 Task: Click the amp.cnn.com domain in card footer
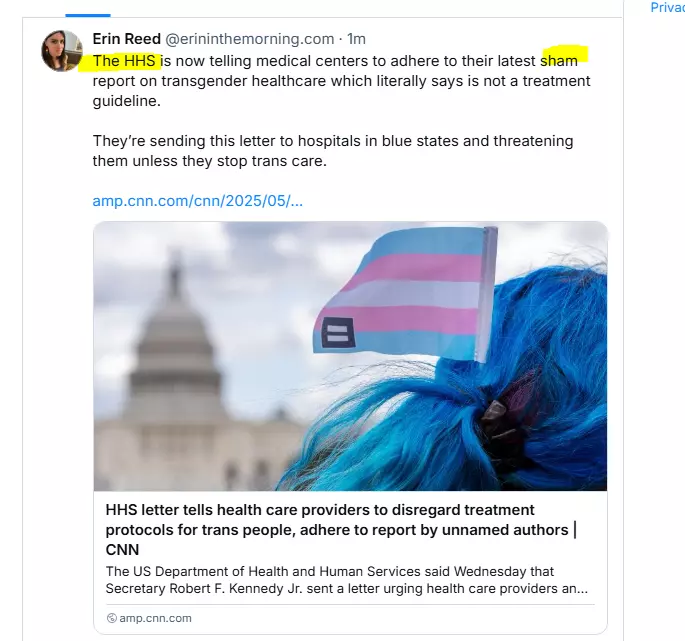pos(155,618)
